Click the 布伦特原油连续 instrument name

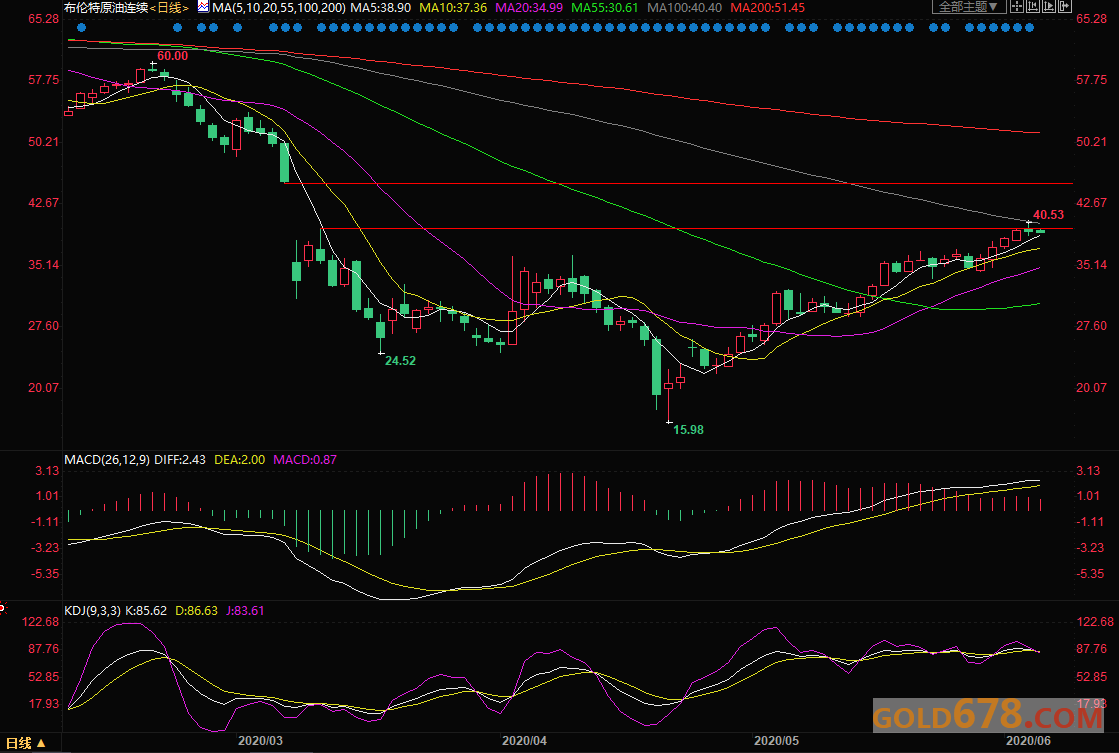[106, 8]
